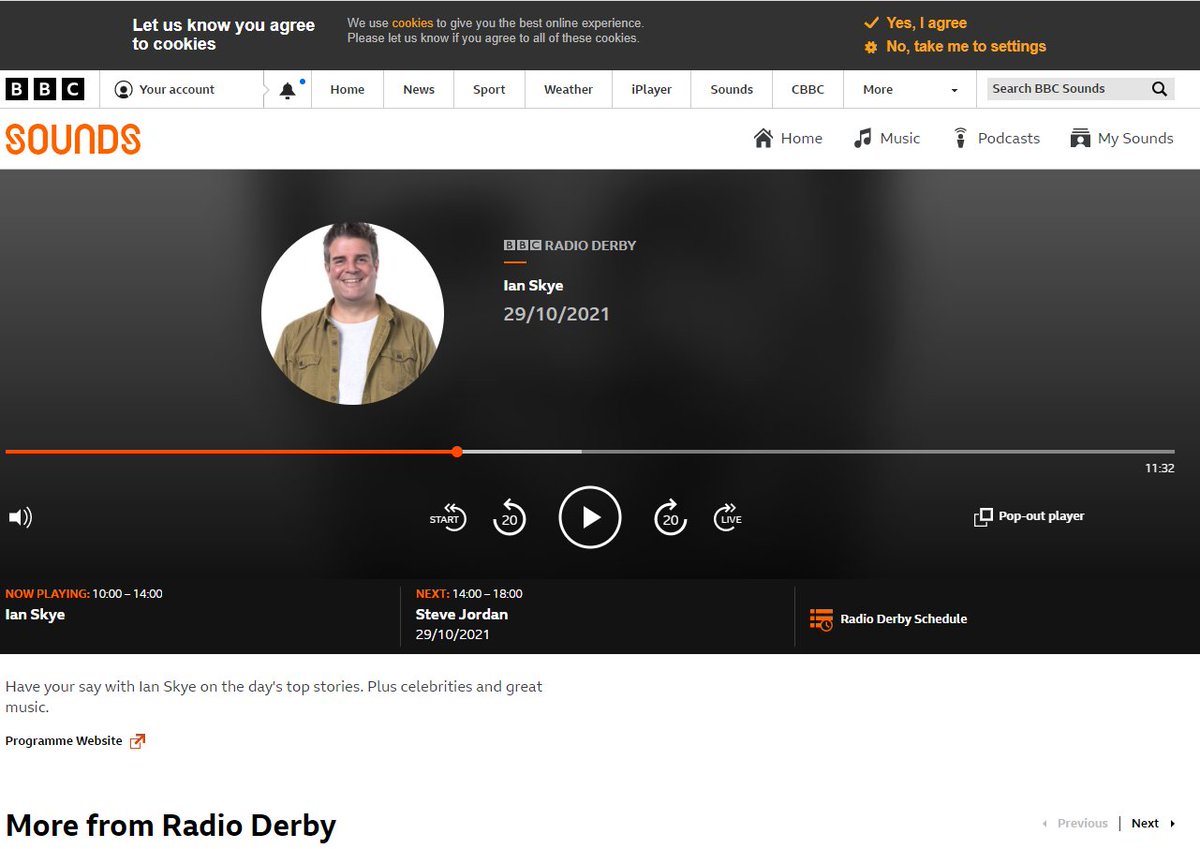Screen dimensions: 1200x849
Task: Open the Pop-out player
Action: tap(1029, 517)
